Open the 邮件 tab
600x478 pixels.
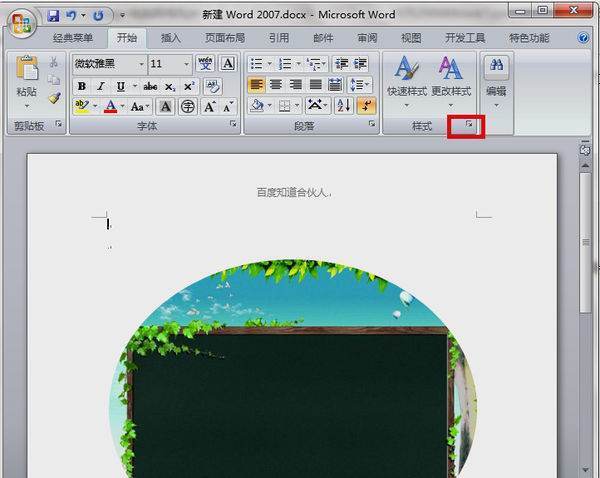(x=323, y=38)
